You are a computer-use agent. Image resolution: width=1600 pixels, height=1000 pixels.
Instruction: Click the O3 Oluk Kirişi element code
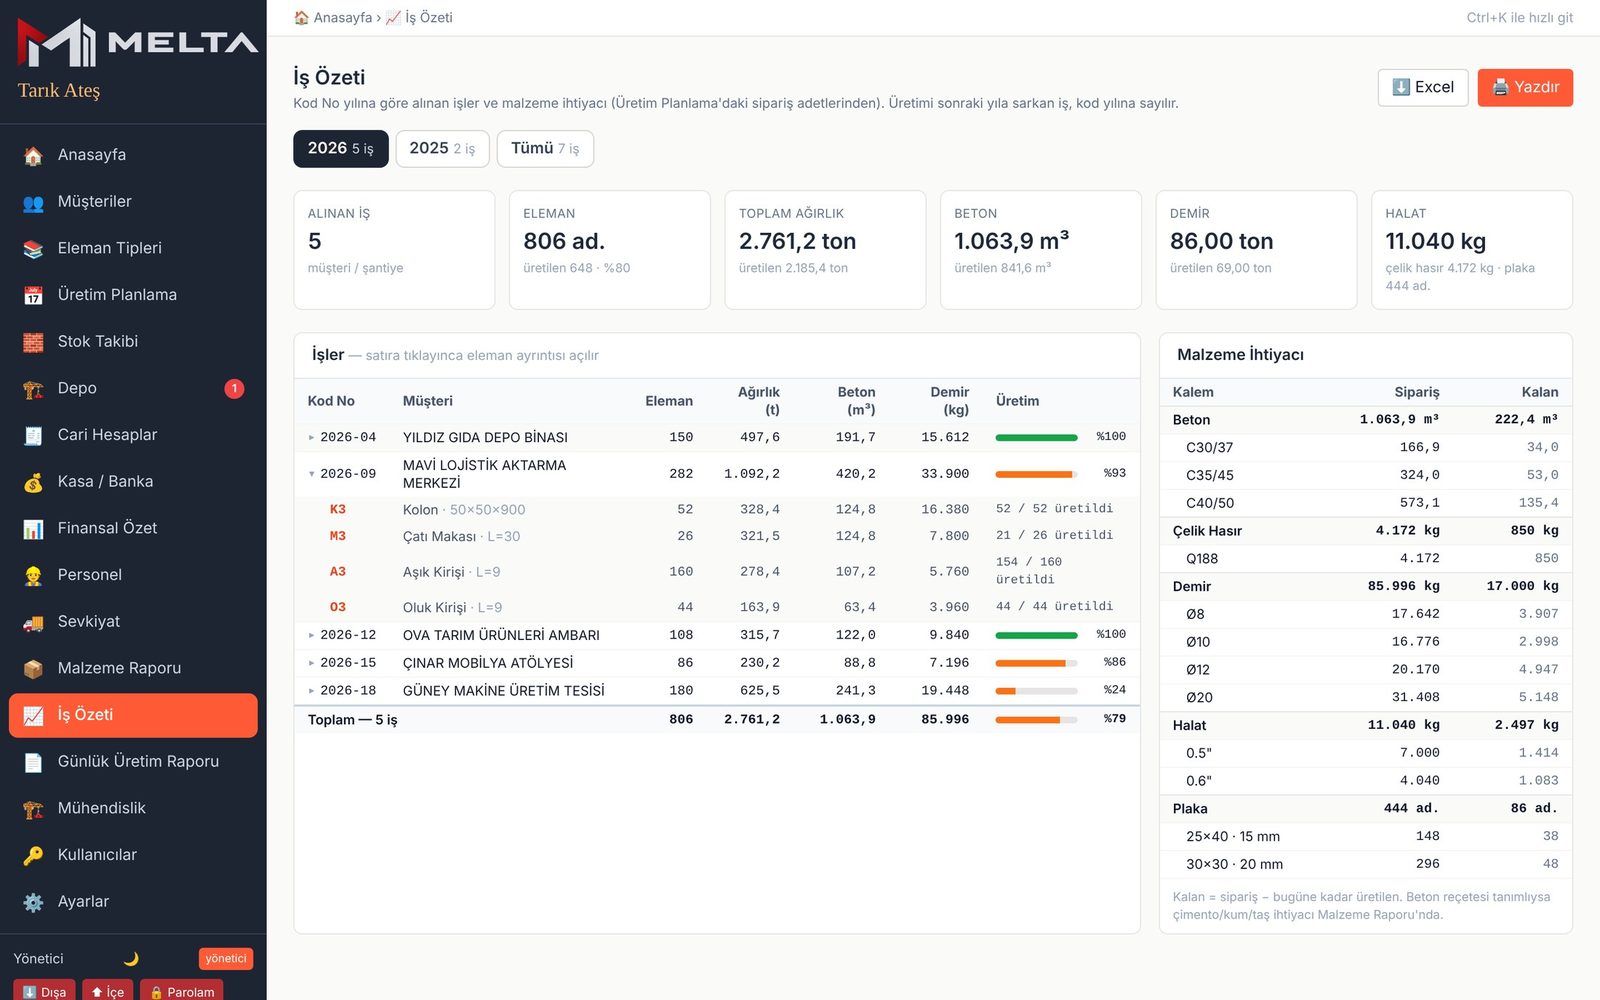tap(338, 608)
